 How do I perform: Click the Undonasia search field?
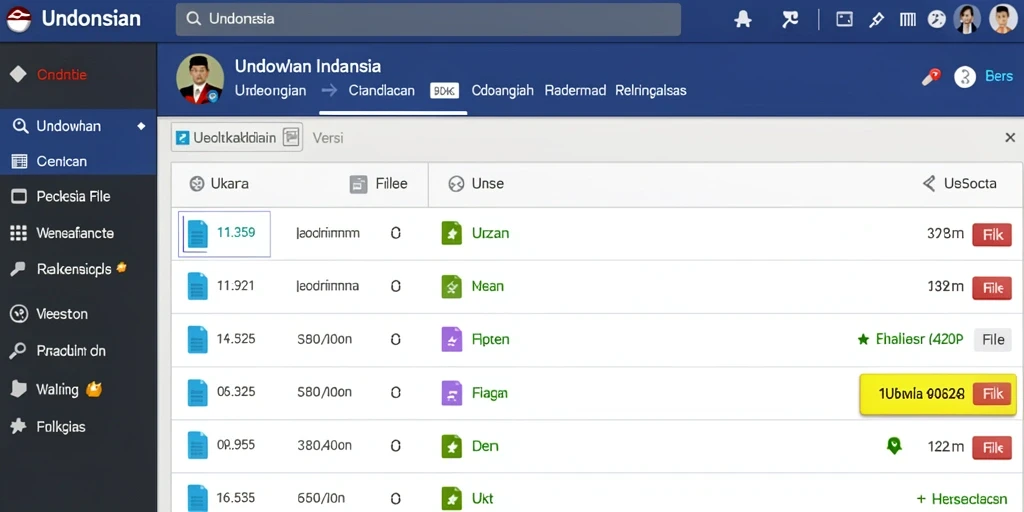[x=428, y=19]
